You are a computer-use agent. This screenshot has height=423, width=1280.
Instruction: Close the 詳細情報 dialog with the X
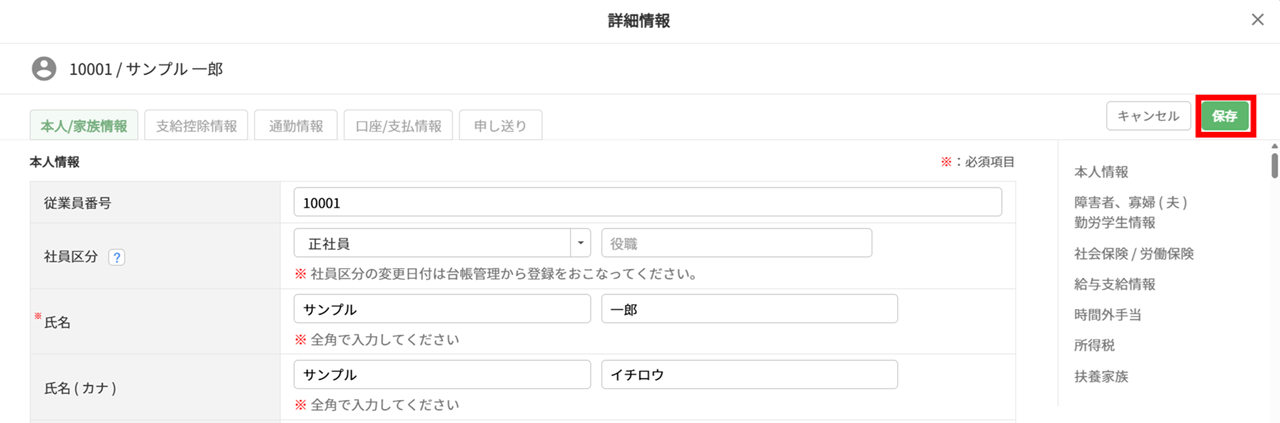coord(1258,20)
